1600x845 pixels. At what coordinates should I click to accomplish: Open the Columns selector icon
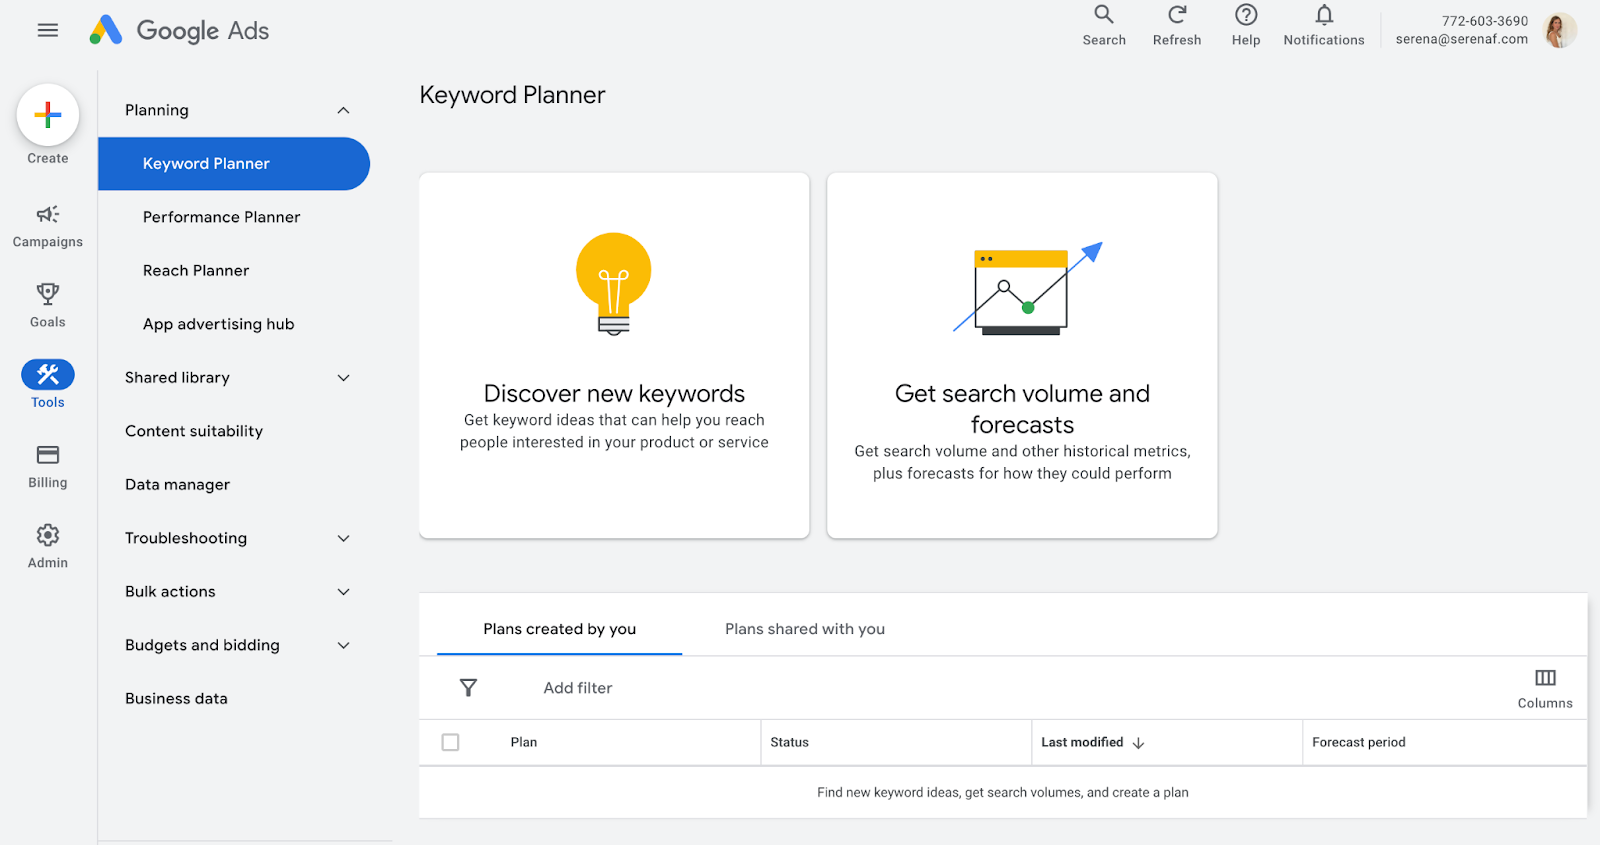(x=1545, y=678)
